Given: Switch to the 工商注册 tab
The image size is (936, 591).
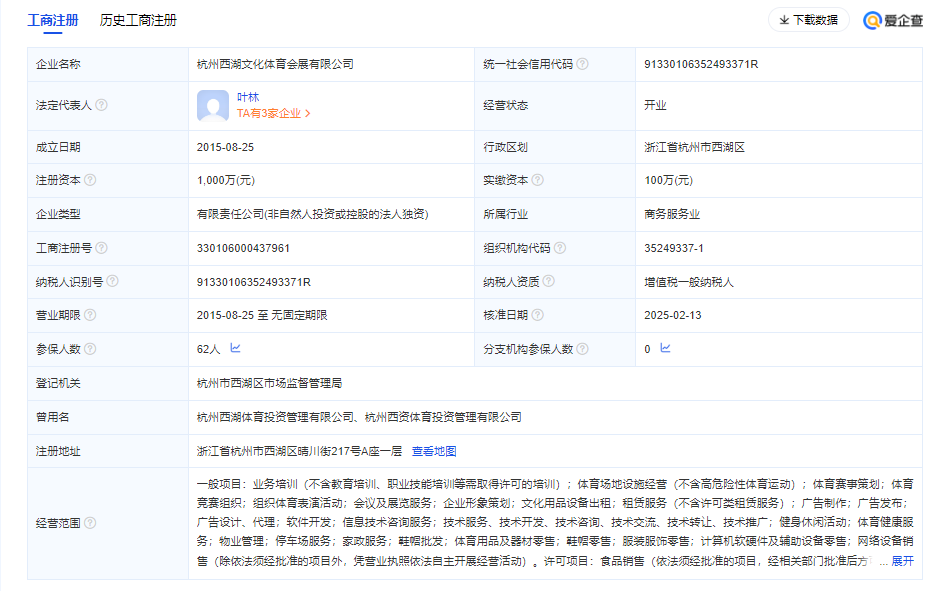Looking at the screenshot, I should [53, 20].
